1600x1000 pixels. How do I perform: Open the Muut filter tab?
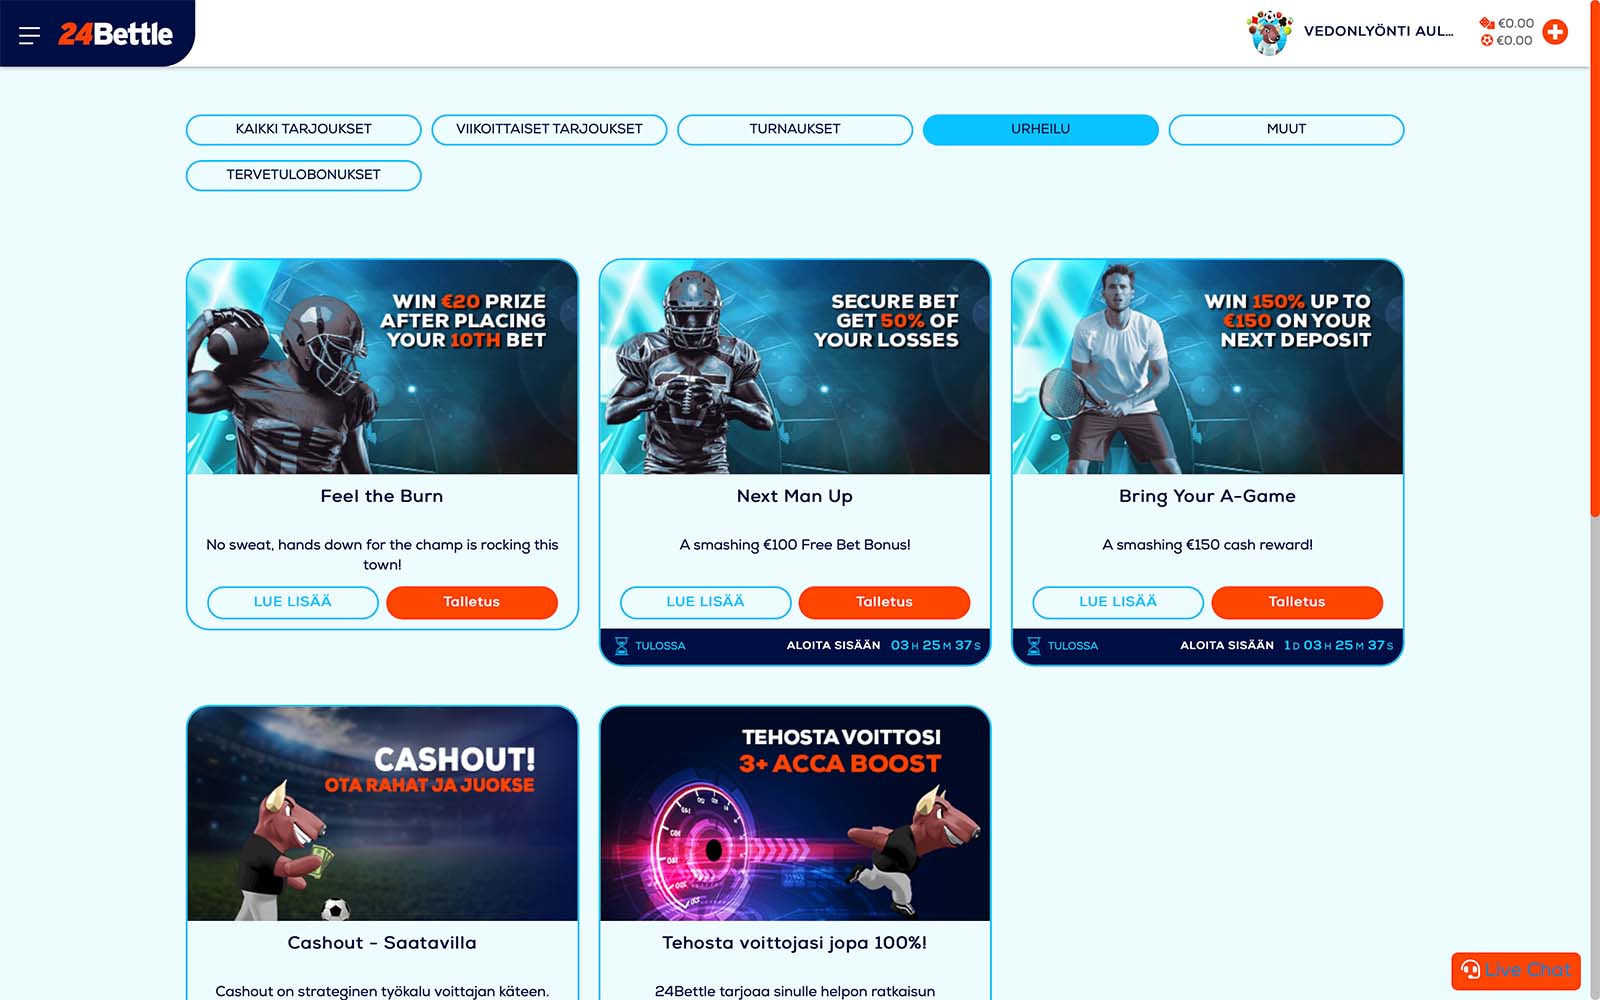point(1286,129)
